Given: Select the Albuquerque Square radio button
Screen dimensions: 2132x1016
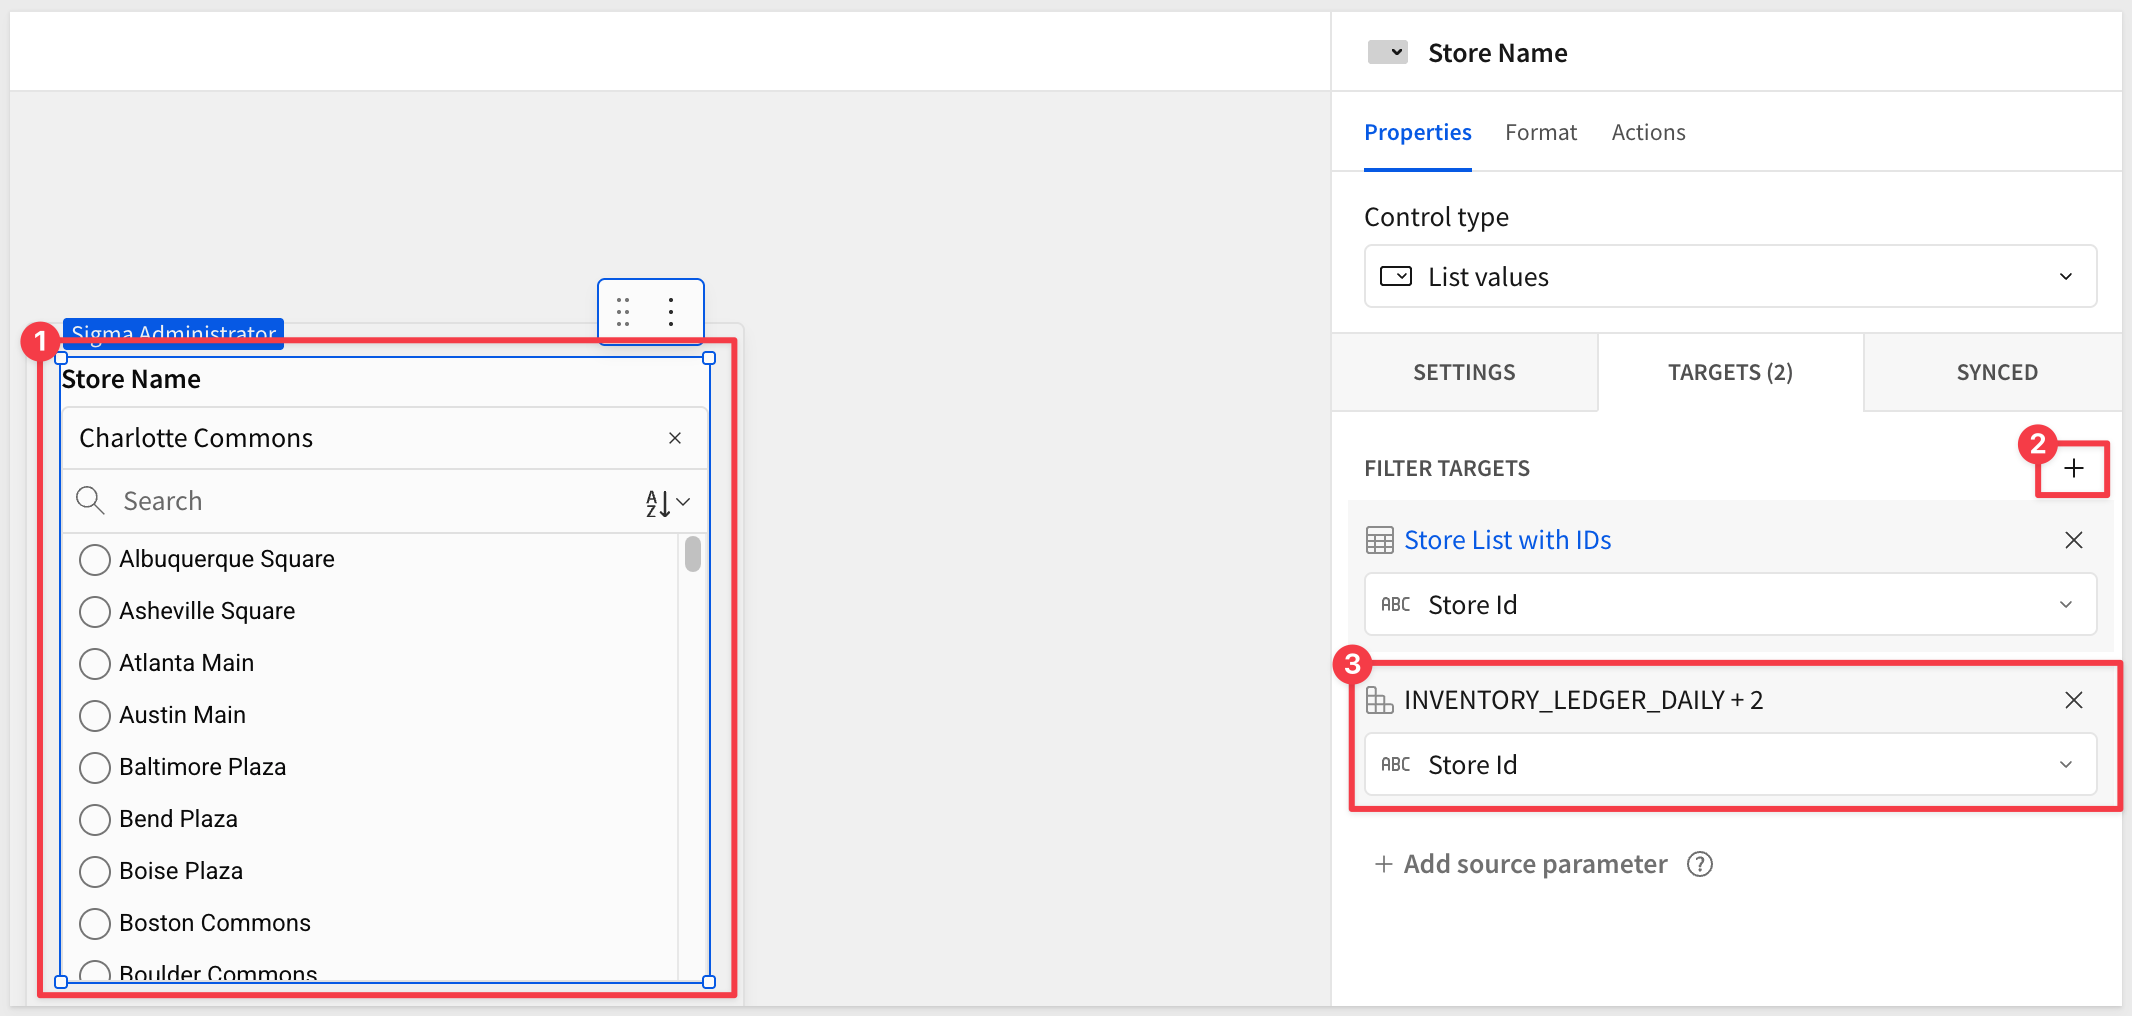Looking at the screenshot, I should coord(95,559).
